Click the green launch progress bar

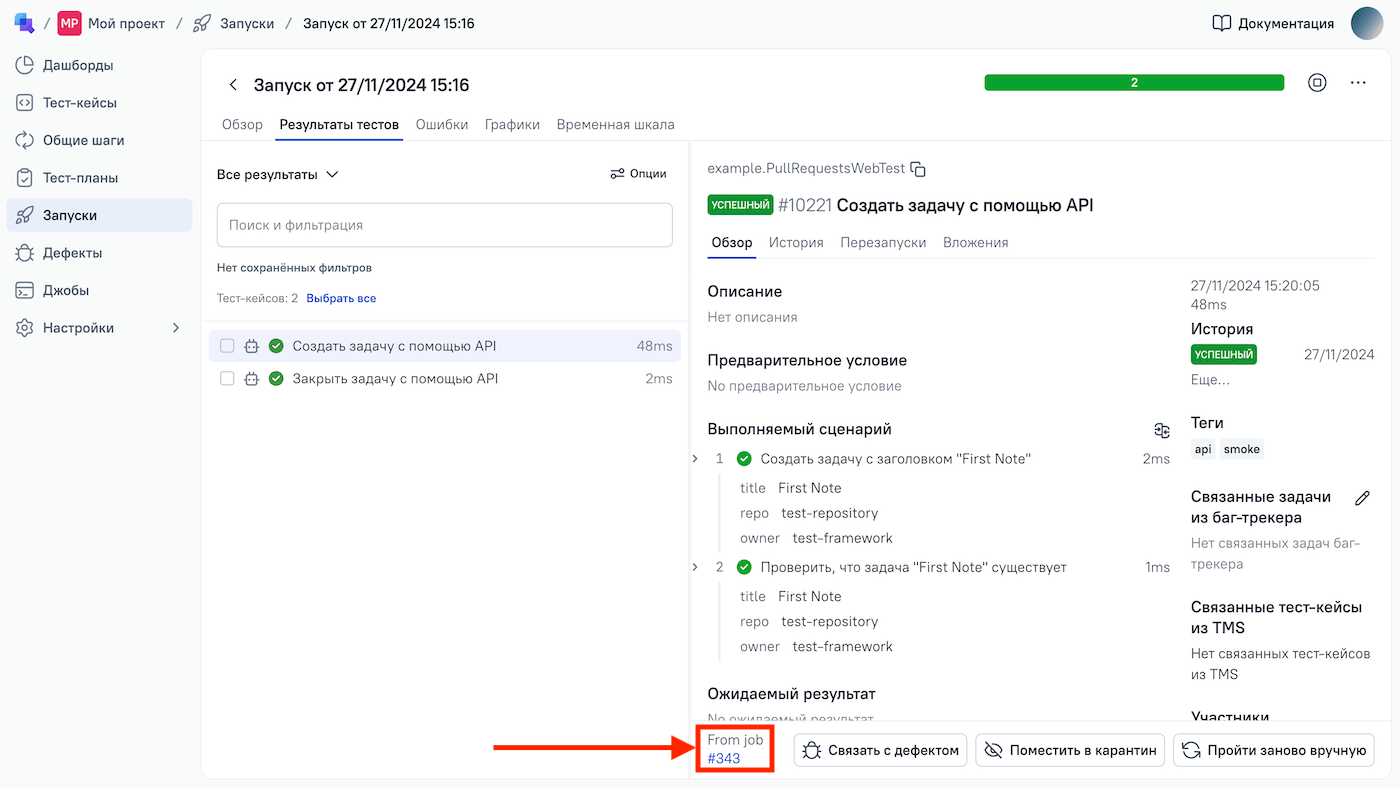pyautogui.click(x=1133, y=83)
